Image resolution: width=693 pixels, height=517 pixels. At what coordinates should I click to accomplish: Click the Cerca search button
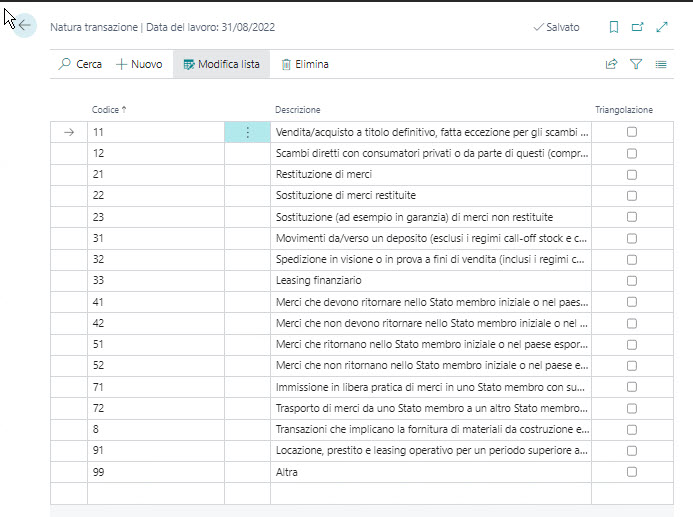tap(80, 64)
